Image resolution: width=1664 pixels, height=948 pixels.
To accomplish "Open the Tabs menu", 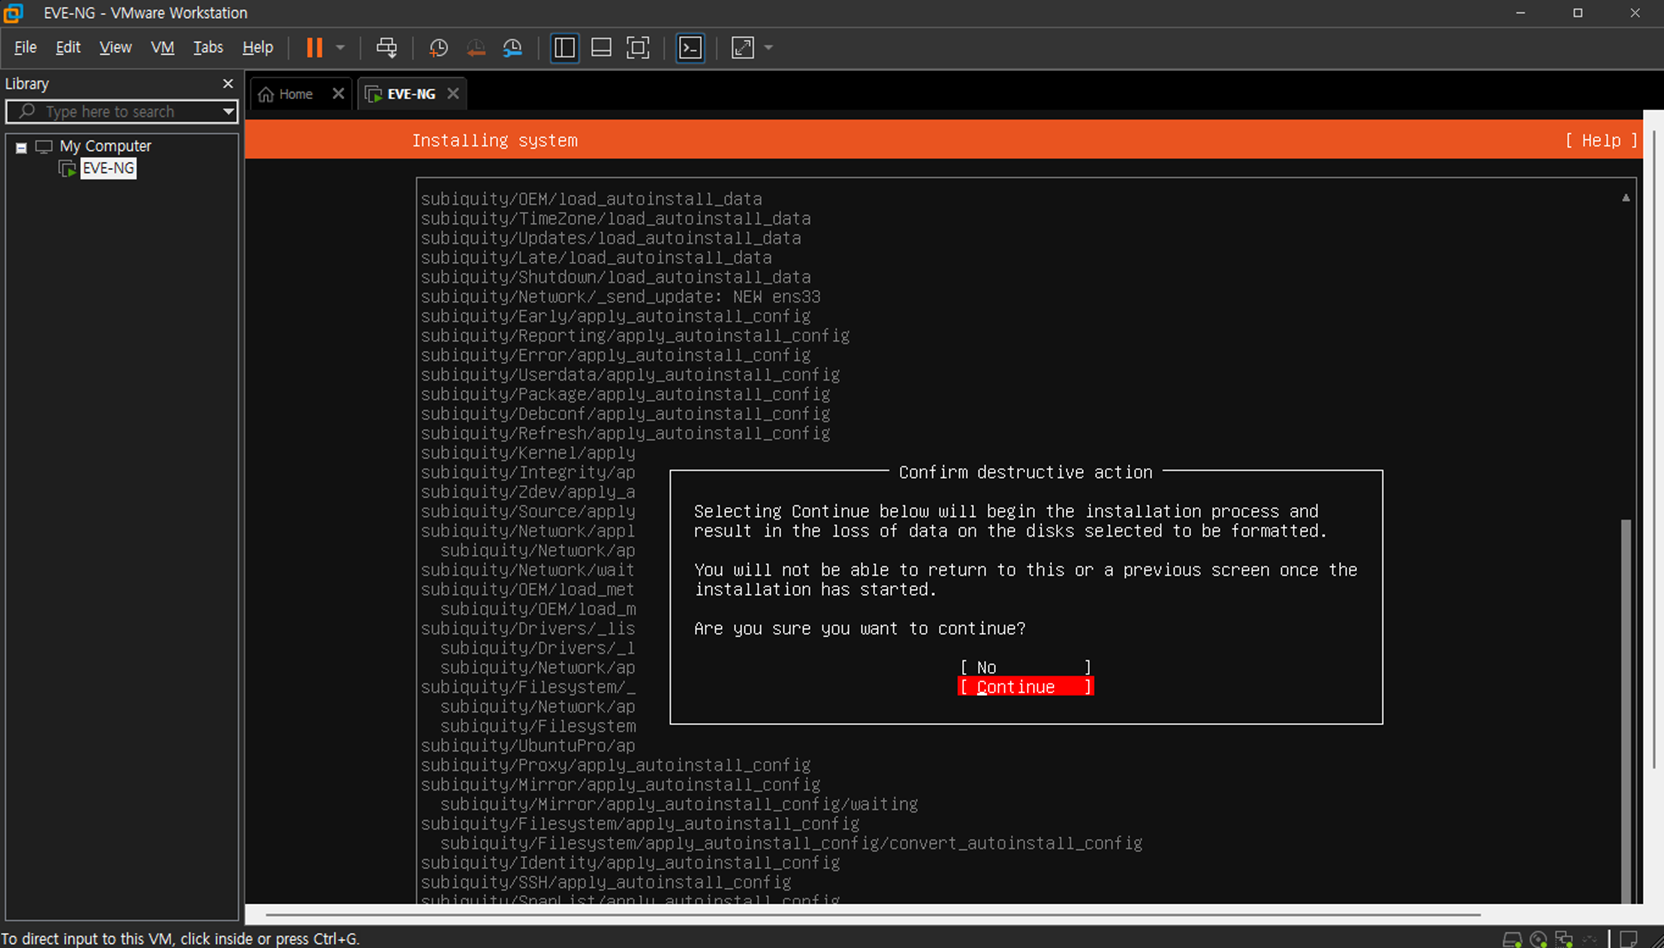I will coord(208,47).
